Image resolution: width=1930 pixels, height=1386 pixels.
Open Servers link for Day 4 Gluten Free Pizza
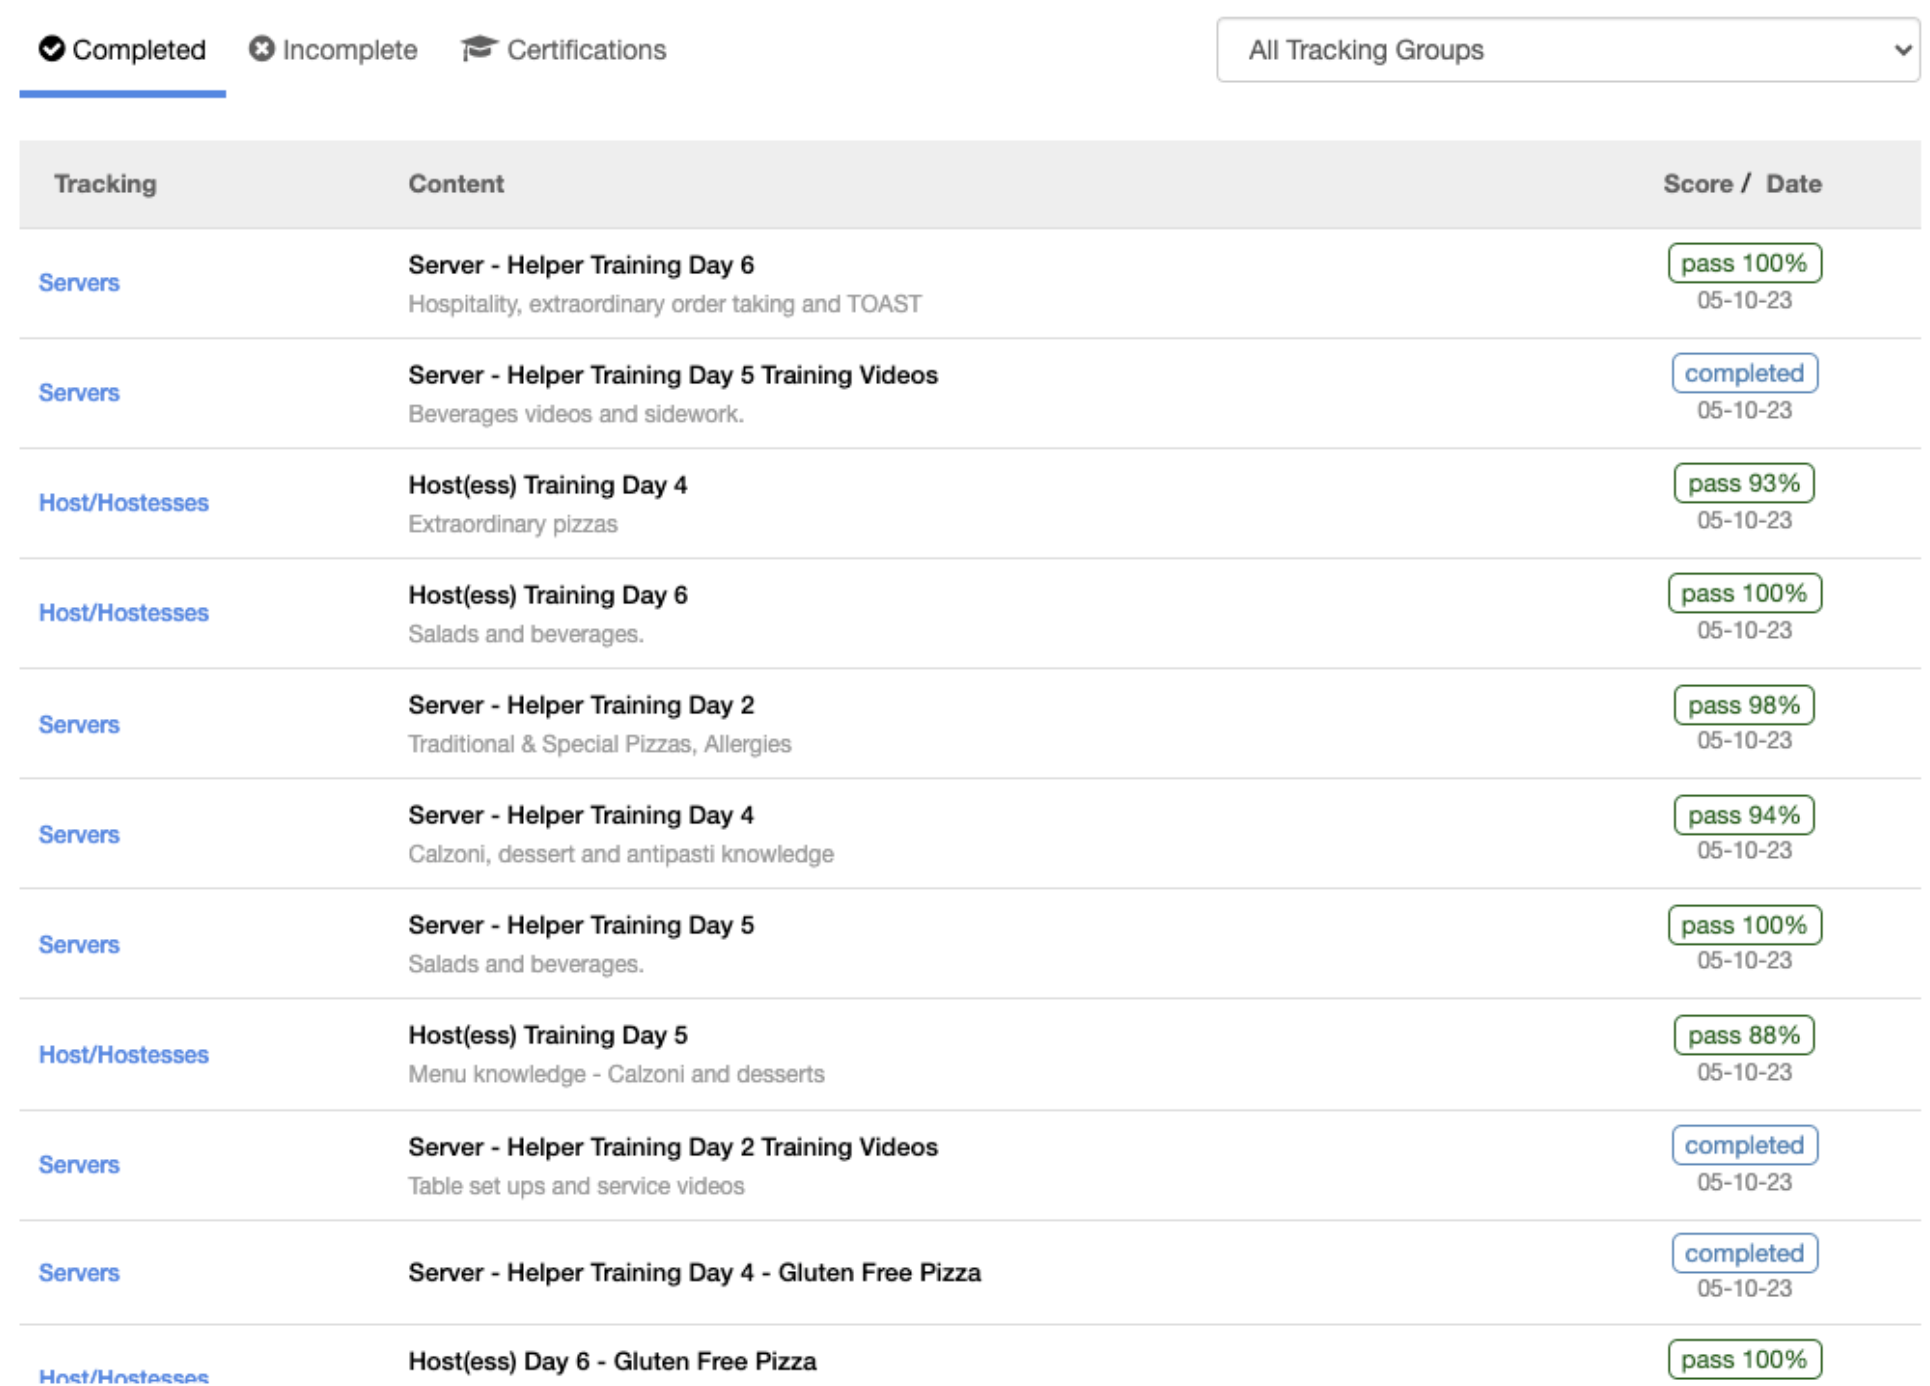click(x=79, y=1273)
